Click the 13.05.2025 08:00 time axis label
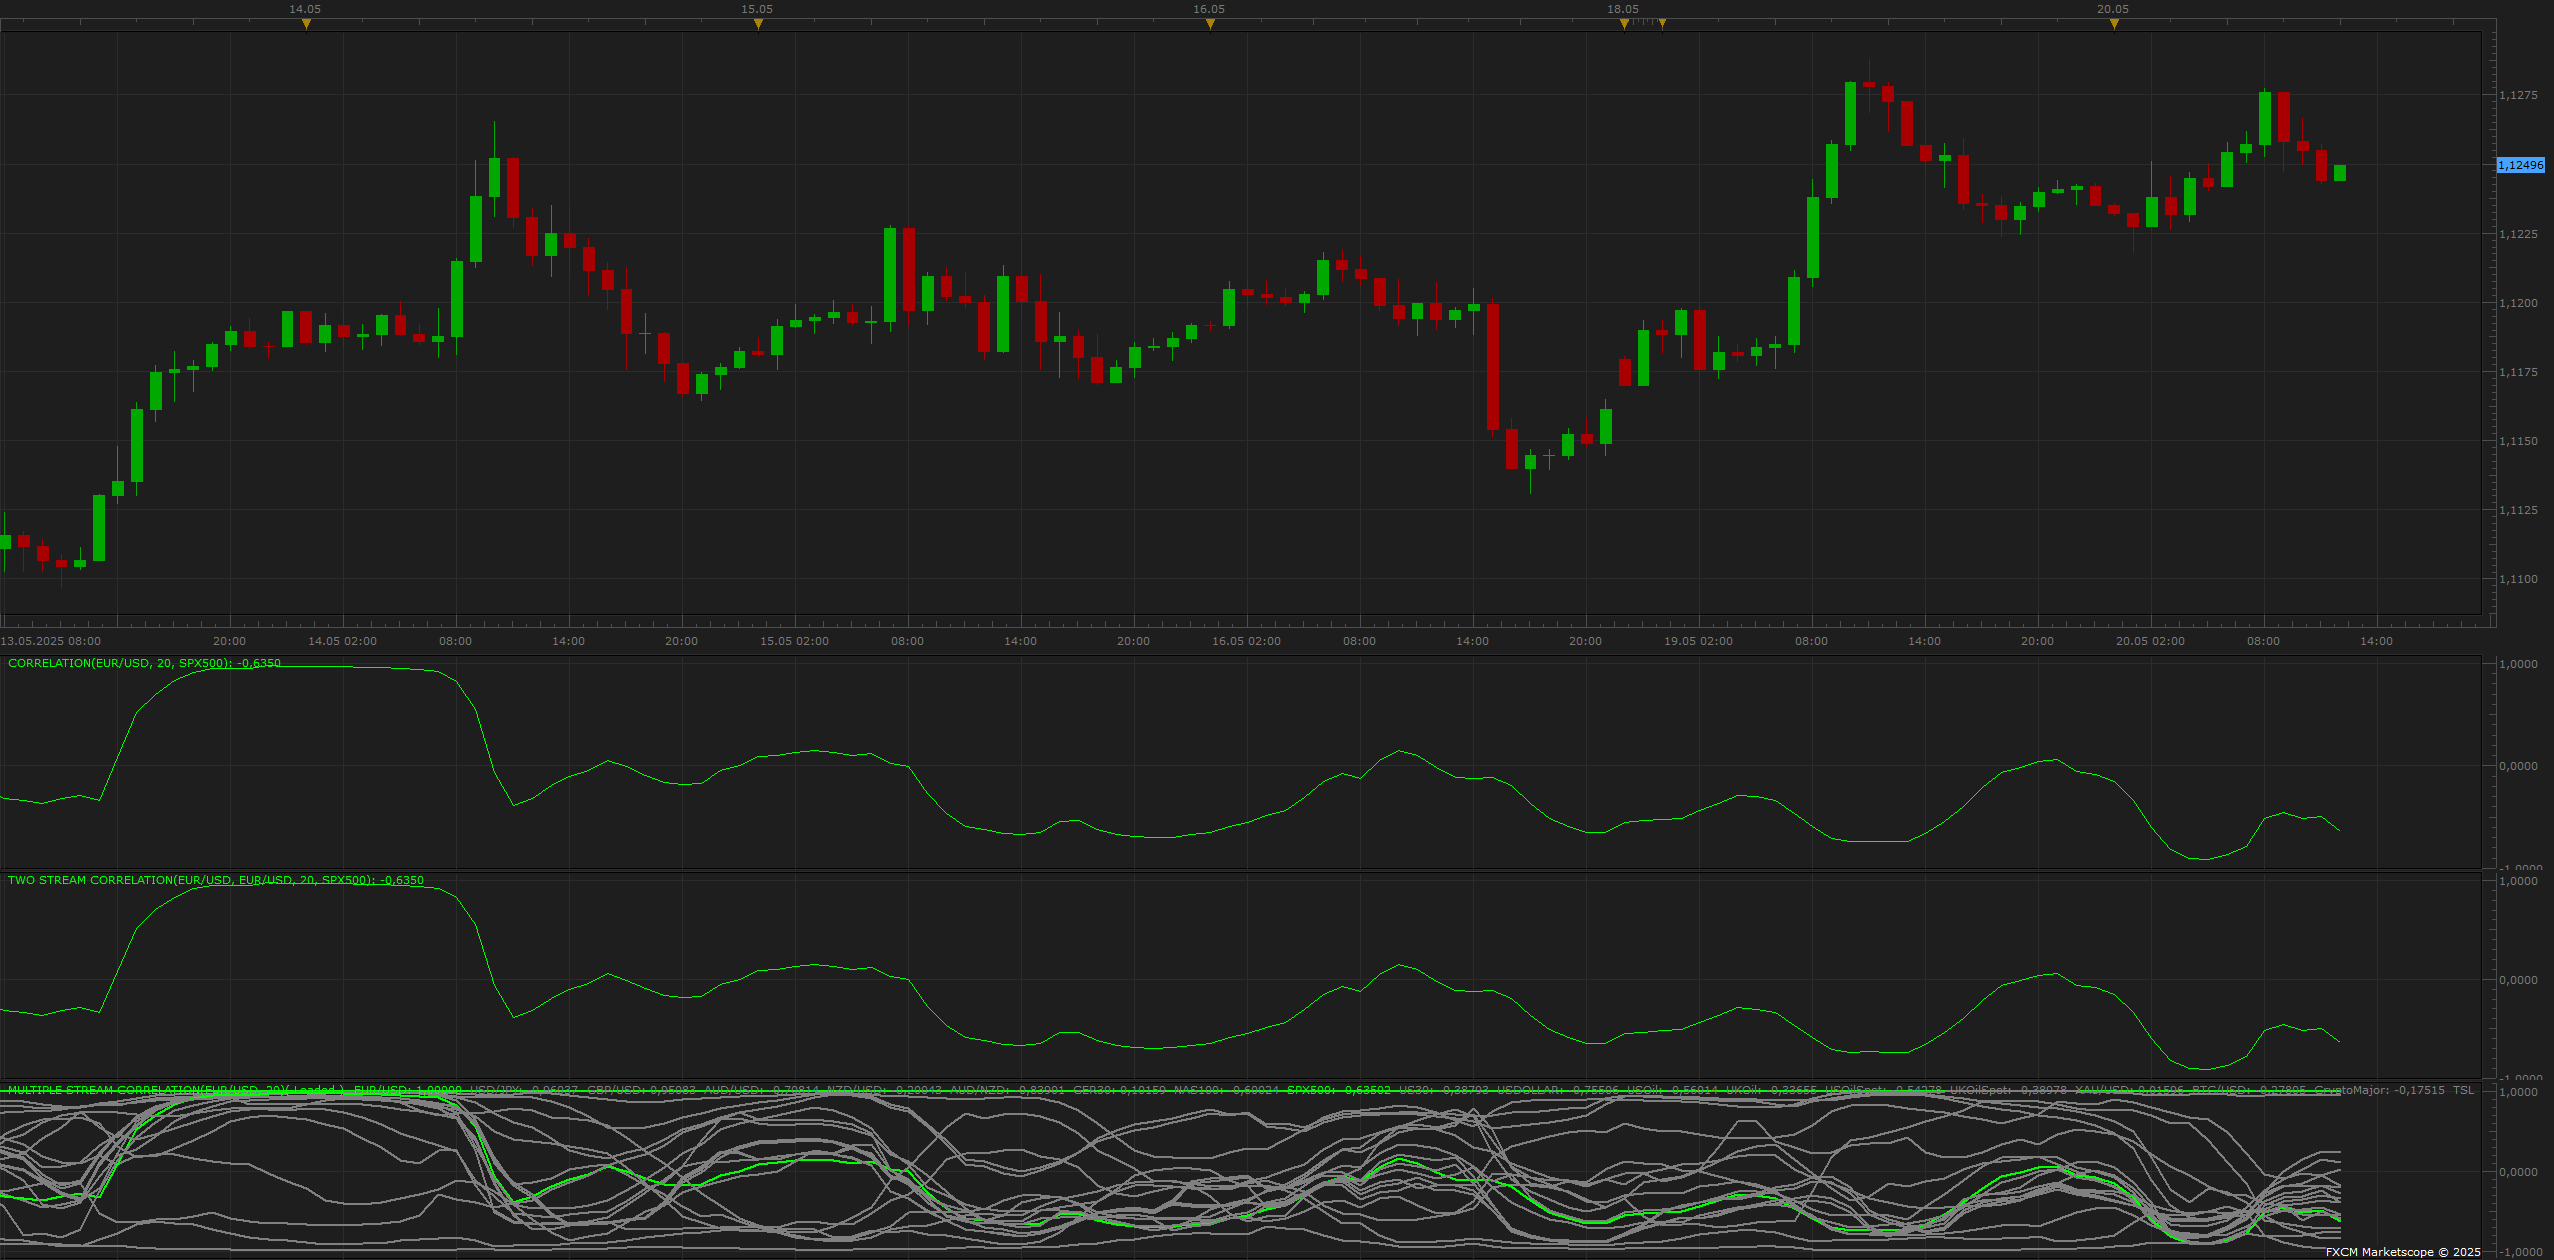Image resolution: width=2554 pixels, height=1260 pixels. point(51,641)
